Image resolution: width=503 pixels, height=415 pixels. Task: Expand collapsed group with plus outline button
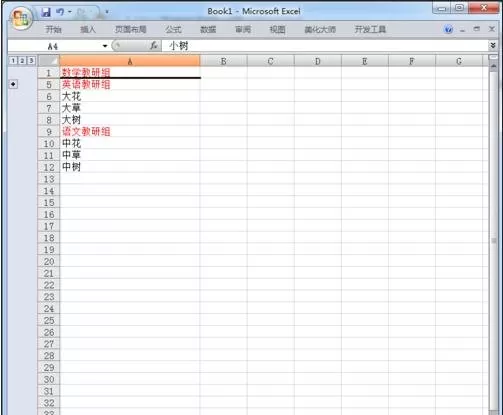tap(13, 84)
